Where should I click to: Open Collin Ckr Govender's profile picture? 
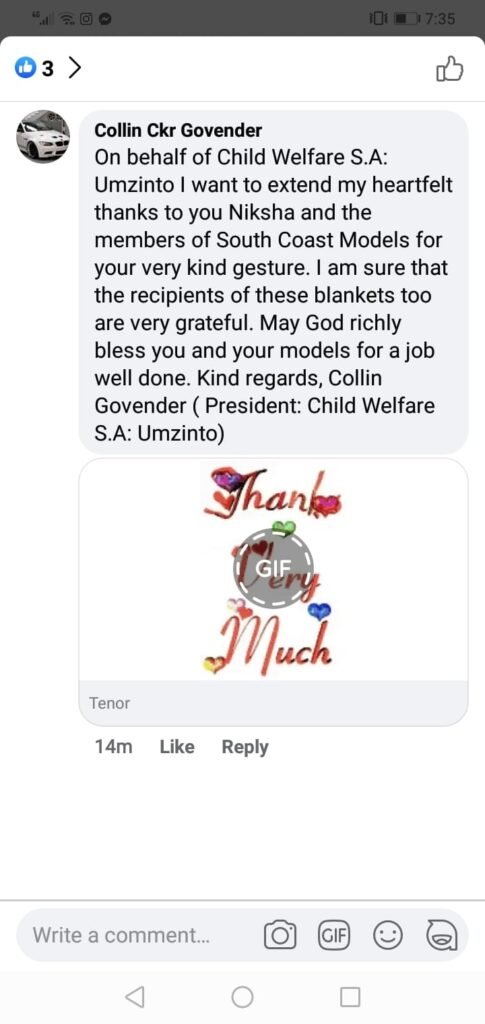[43, 136]
